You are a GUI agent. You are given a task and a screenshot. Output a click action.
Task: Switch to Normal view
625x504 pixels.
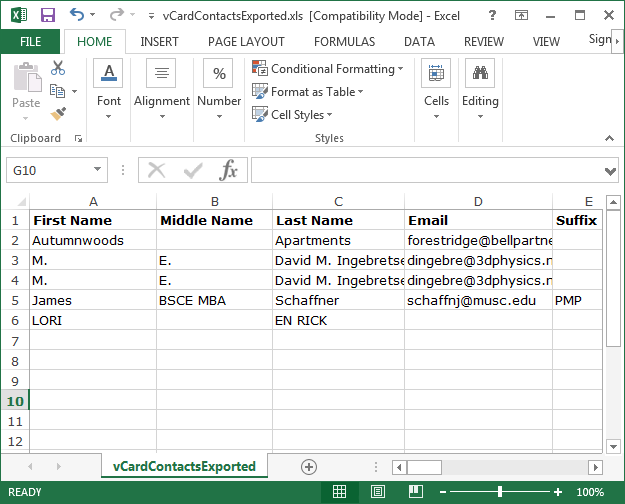[x=339, y=492]
